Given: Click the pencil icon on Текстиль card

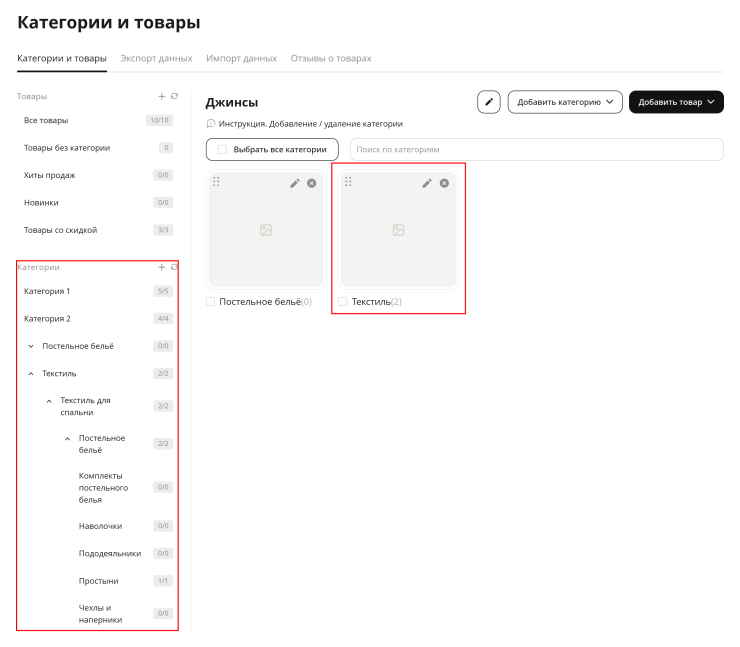Looking at the screenshot, I should click(427, 183).
